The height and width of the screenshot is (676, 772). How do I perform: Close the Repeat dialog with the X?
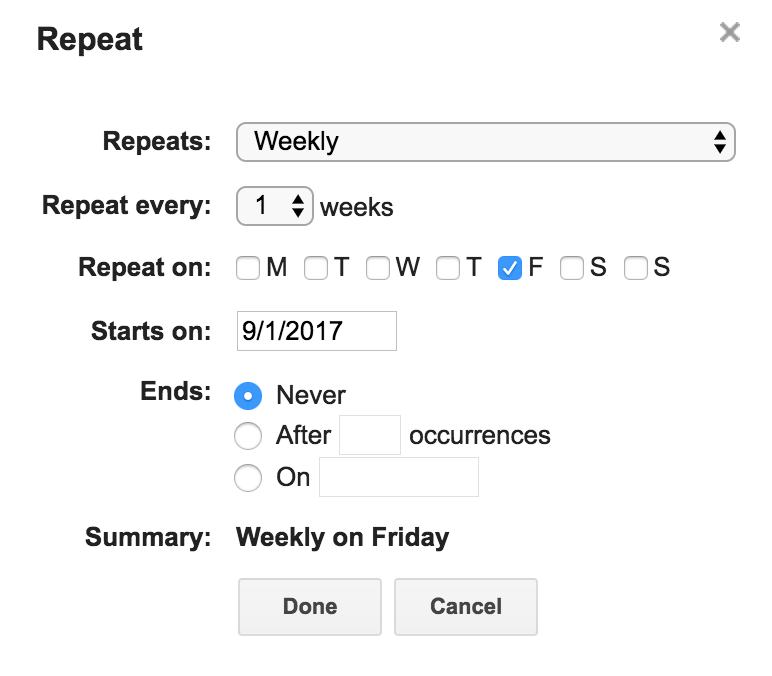[x=730, y=33]
